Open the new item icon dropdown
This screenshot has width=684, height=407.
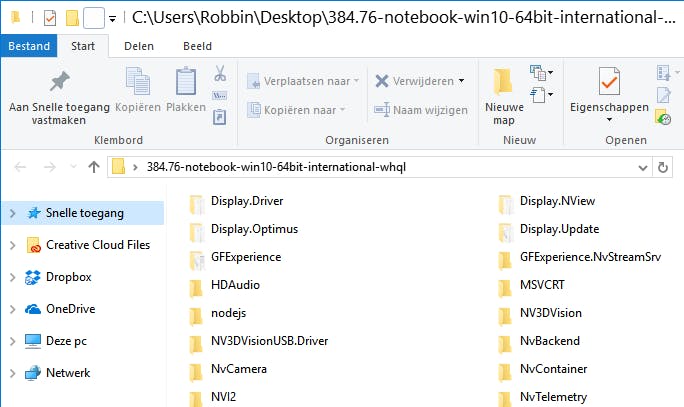(541, 73)
